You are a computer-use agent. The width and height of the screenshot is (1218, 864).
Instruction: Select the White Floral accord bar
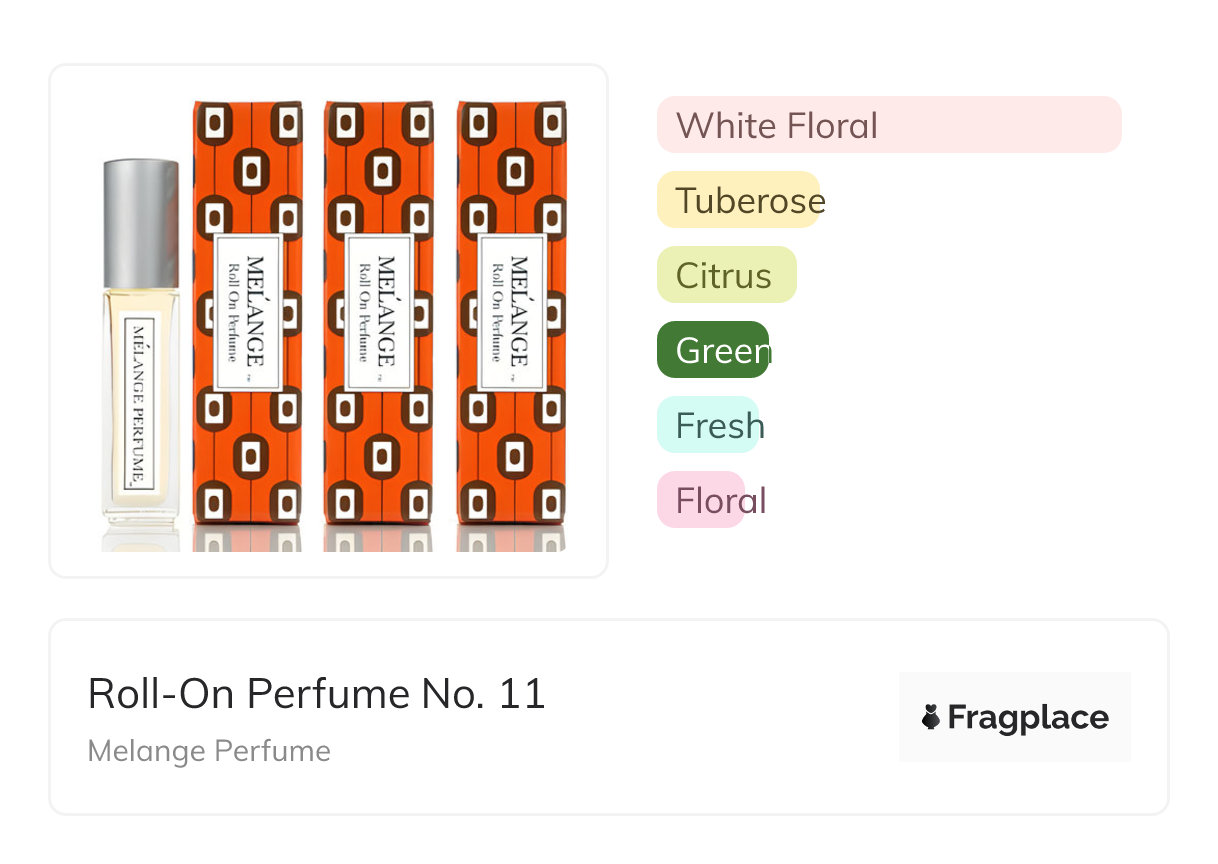(x=888, y=125)
